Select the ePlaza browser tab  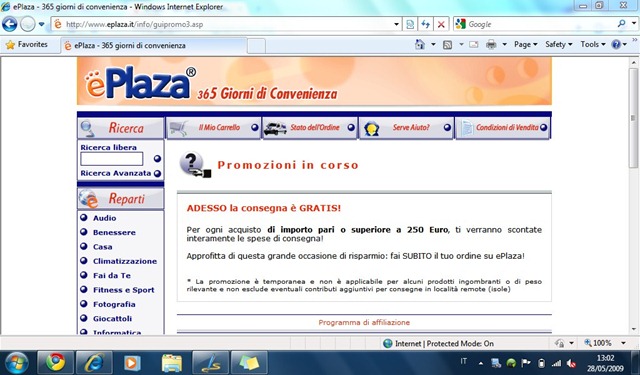[x=153, y=45]
